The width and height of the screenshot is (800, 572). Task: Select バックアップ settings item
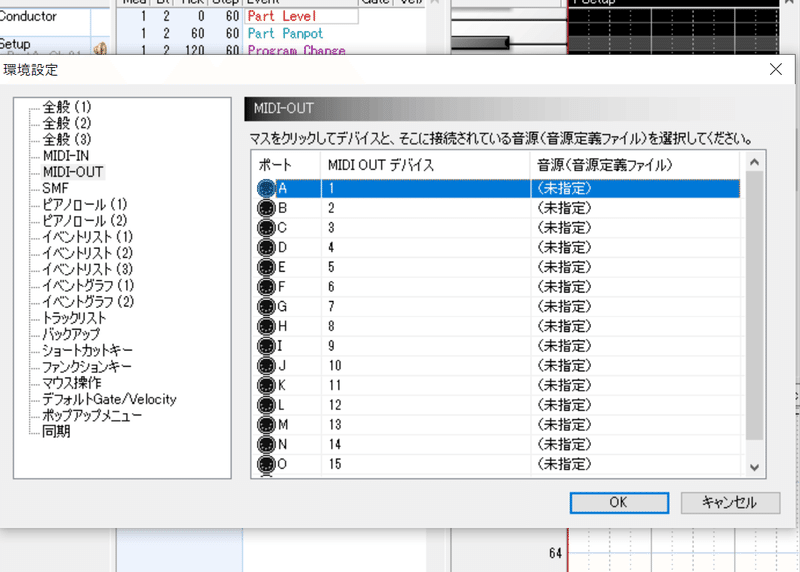[71, 334]
